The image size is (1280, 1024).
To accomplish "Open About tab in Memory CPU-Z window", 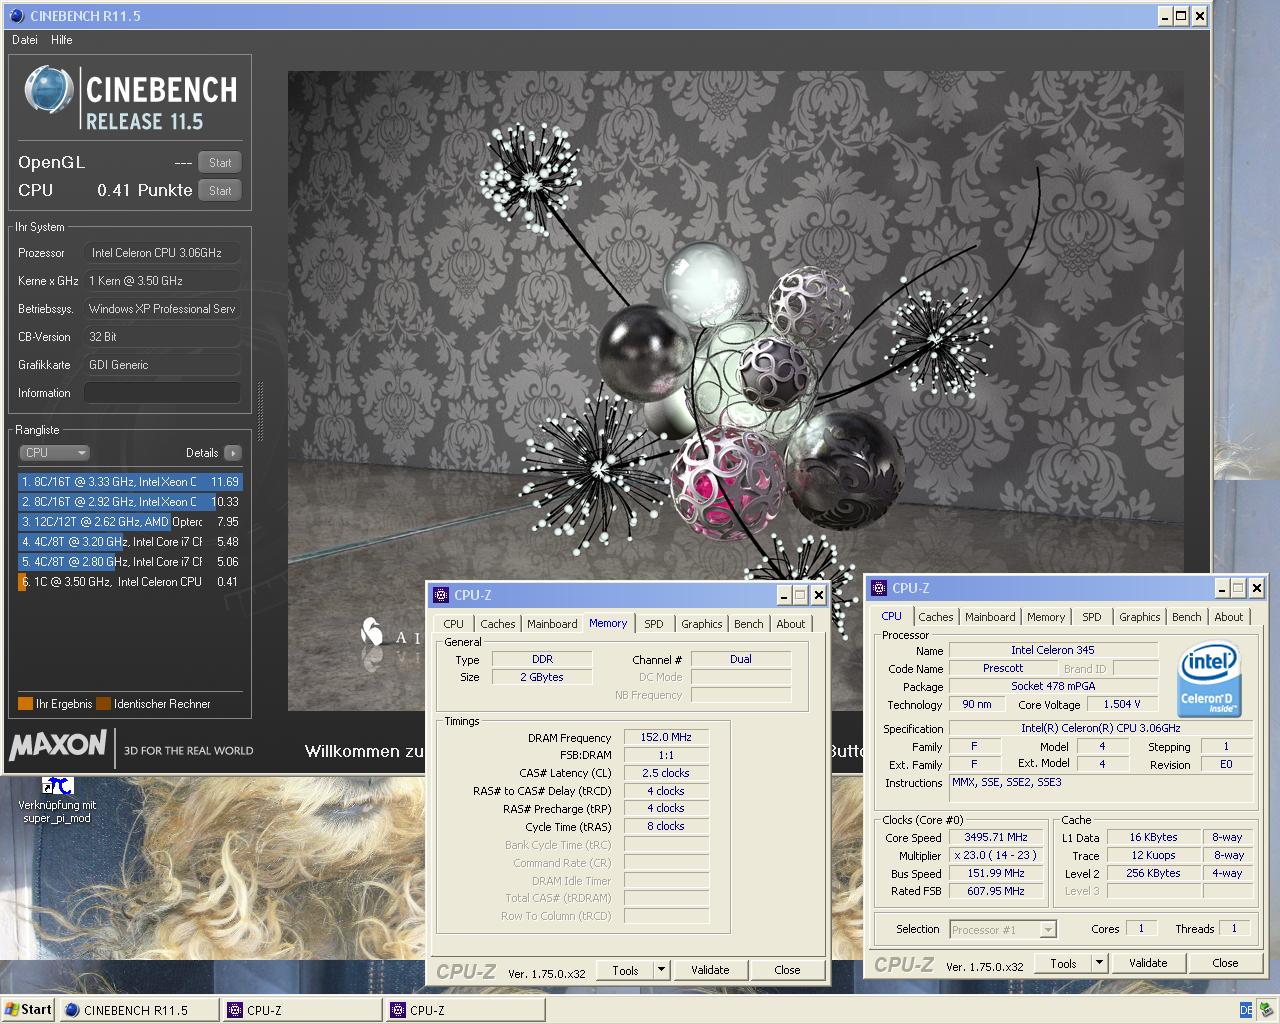I will pyautogui.click(x=791, y=624).
